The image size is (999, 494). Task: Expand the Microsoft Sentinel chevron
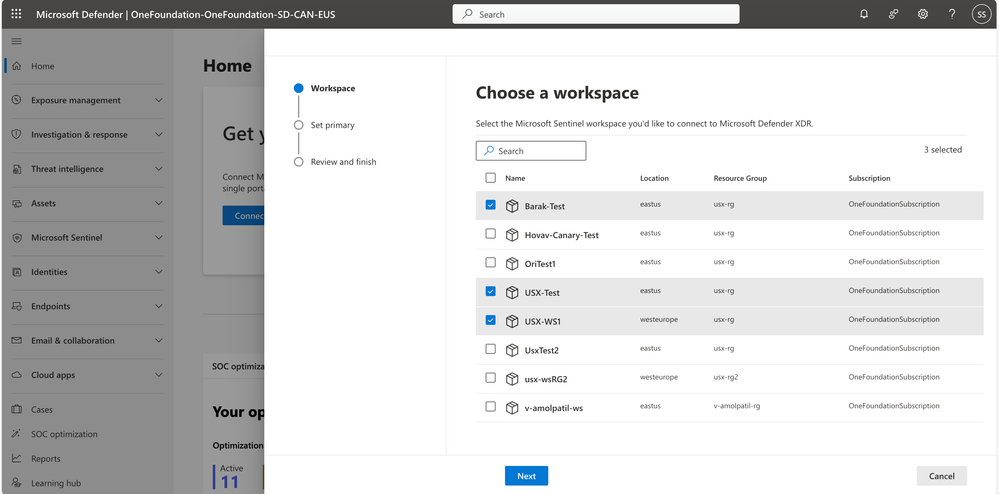[x=159, y=237]
